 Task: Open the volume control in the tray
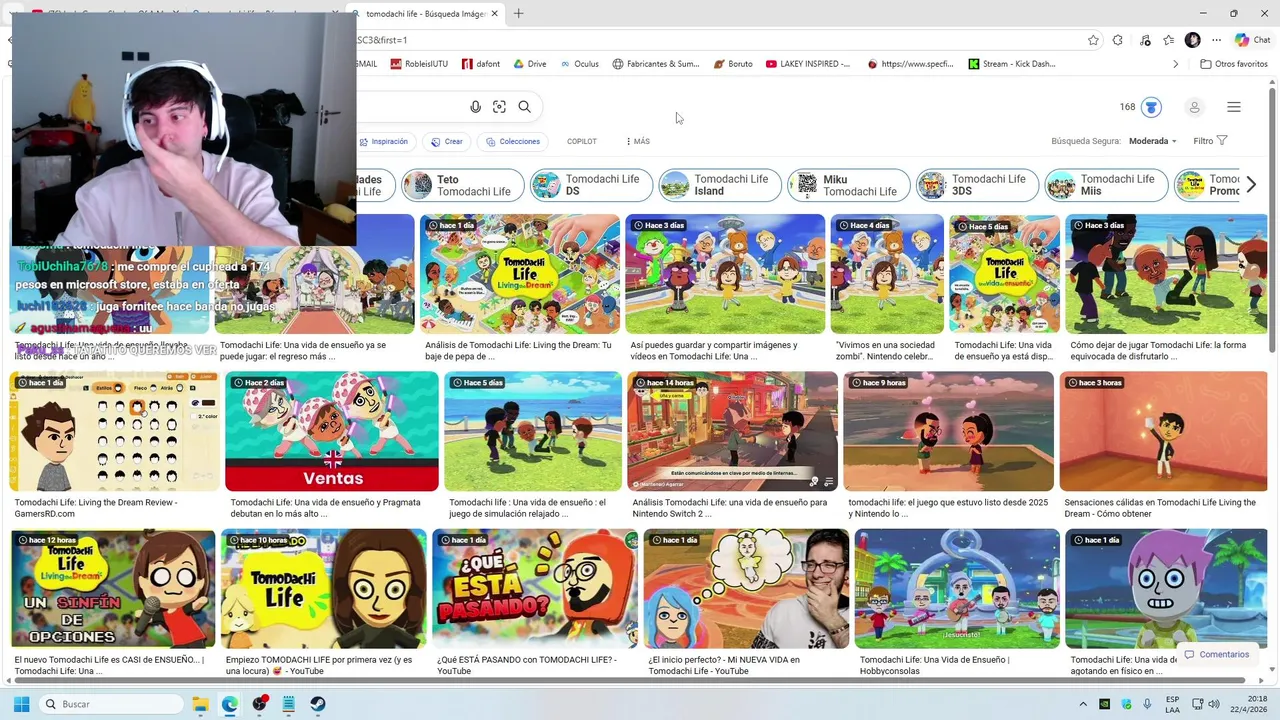(x=1215, y=704)
